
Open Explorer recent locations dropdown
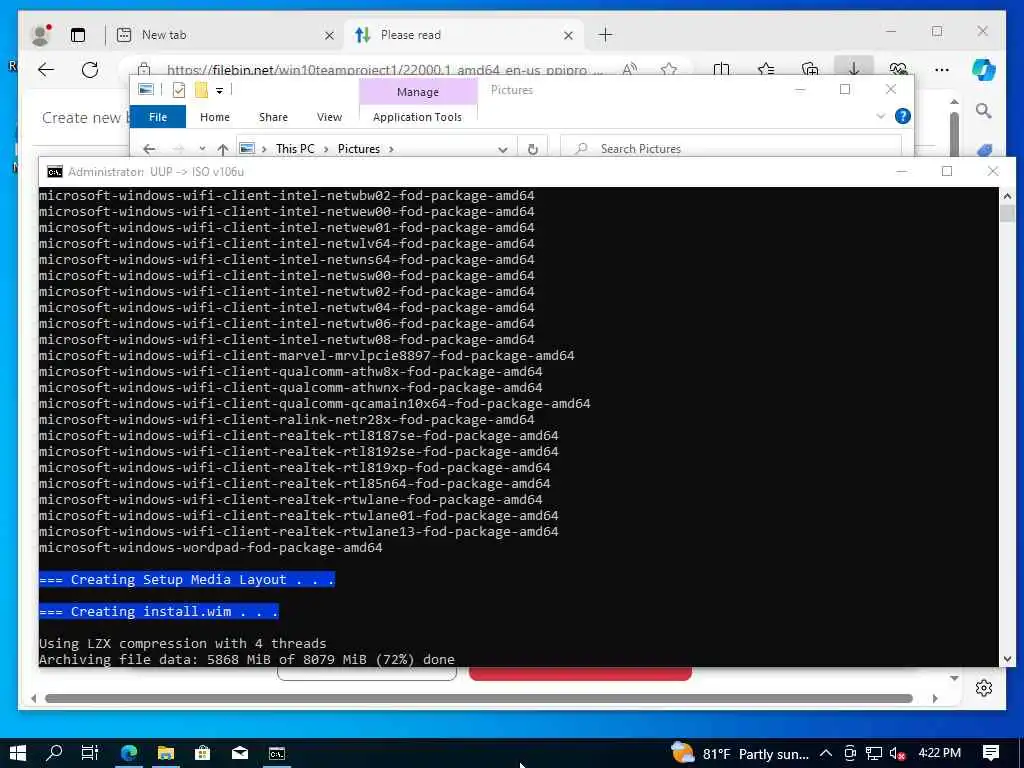202,149
